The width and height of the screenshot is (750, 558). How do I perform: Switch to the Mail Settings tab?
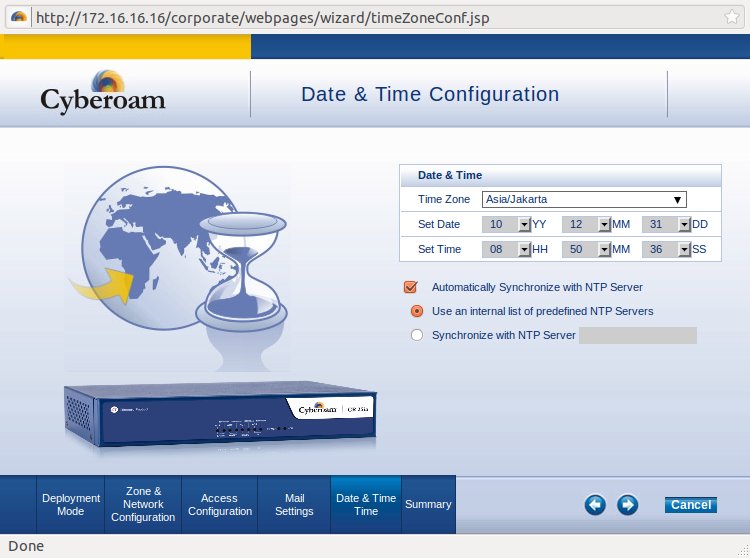(x=294, y=505)
